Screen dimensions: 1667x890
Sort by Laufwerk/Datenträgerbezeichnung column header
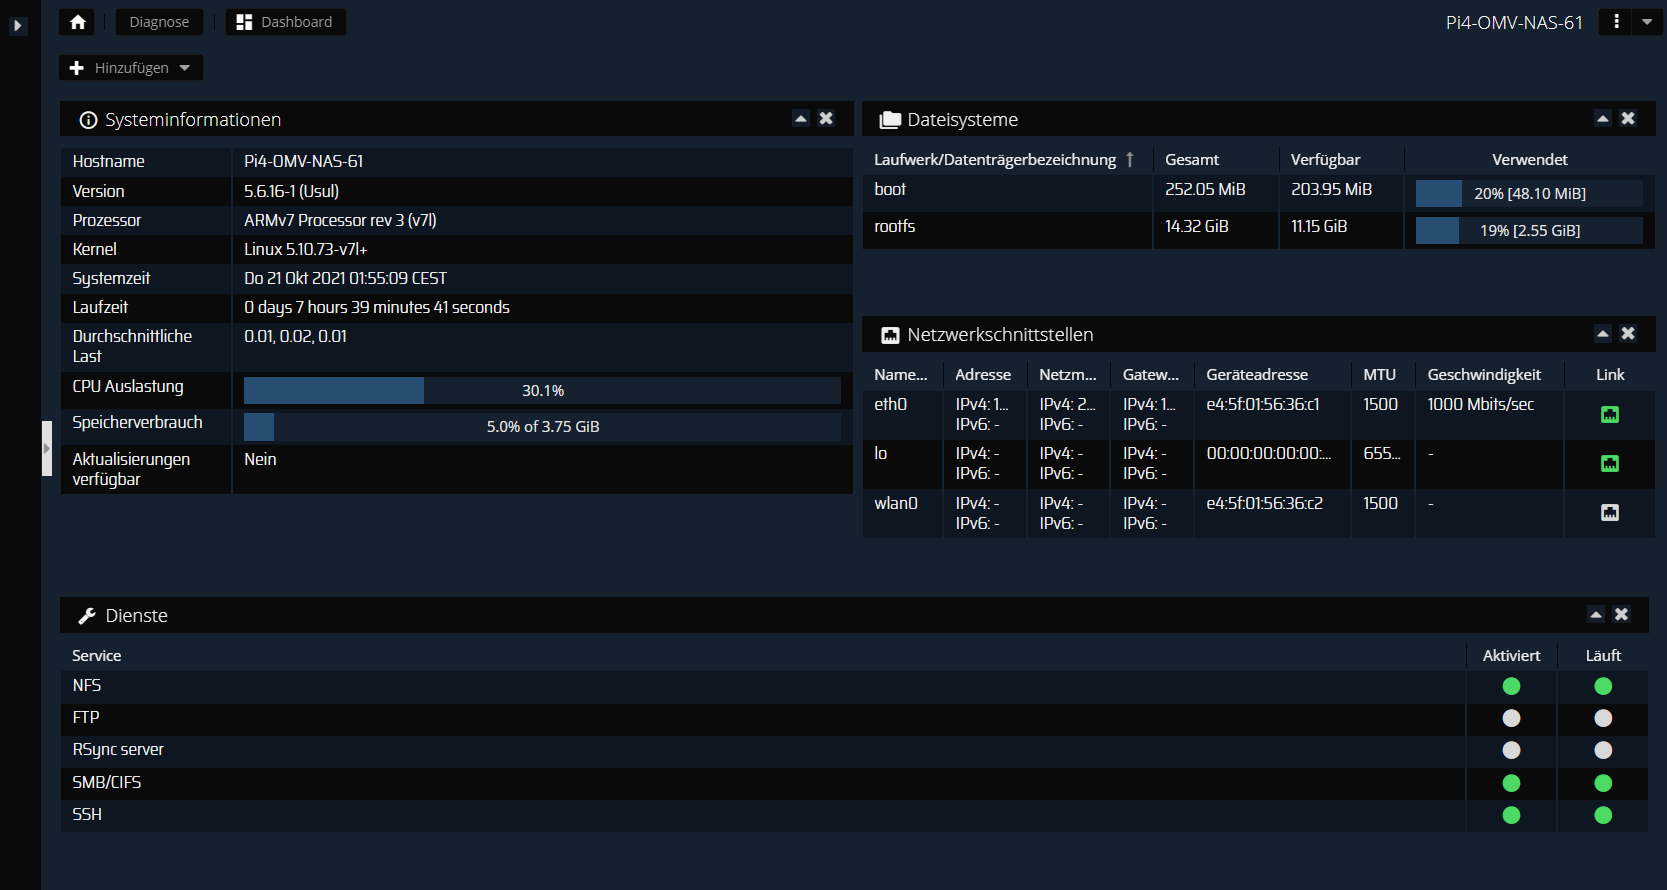tap(994, 160)
